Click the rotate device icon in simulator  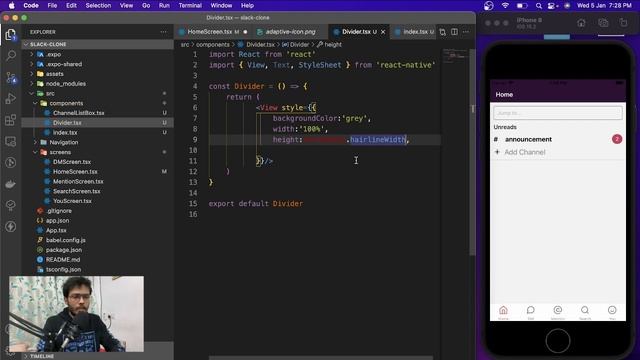pos(623,23)
